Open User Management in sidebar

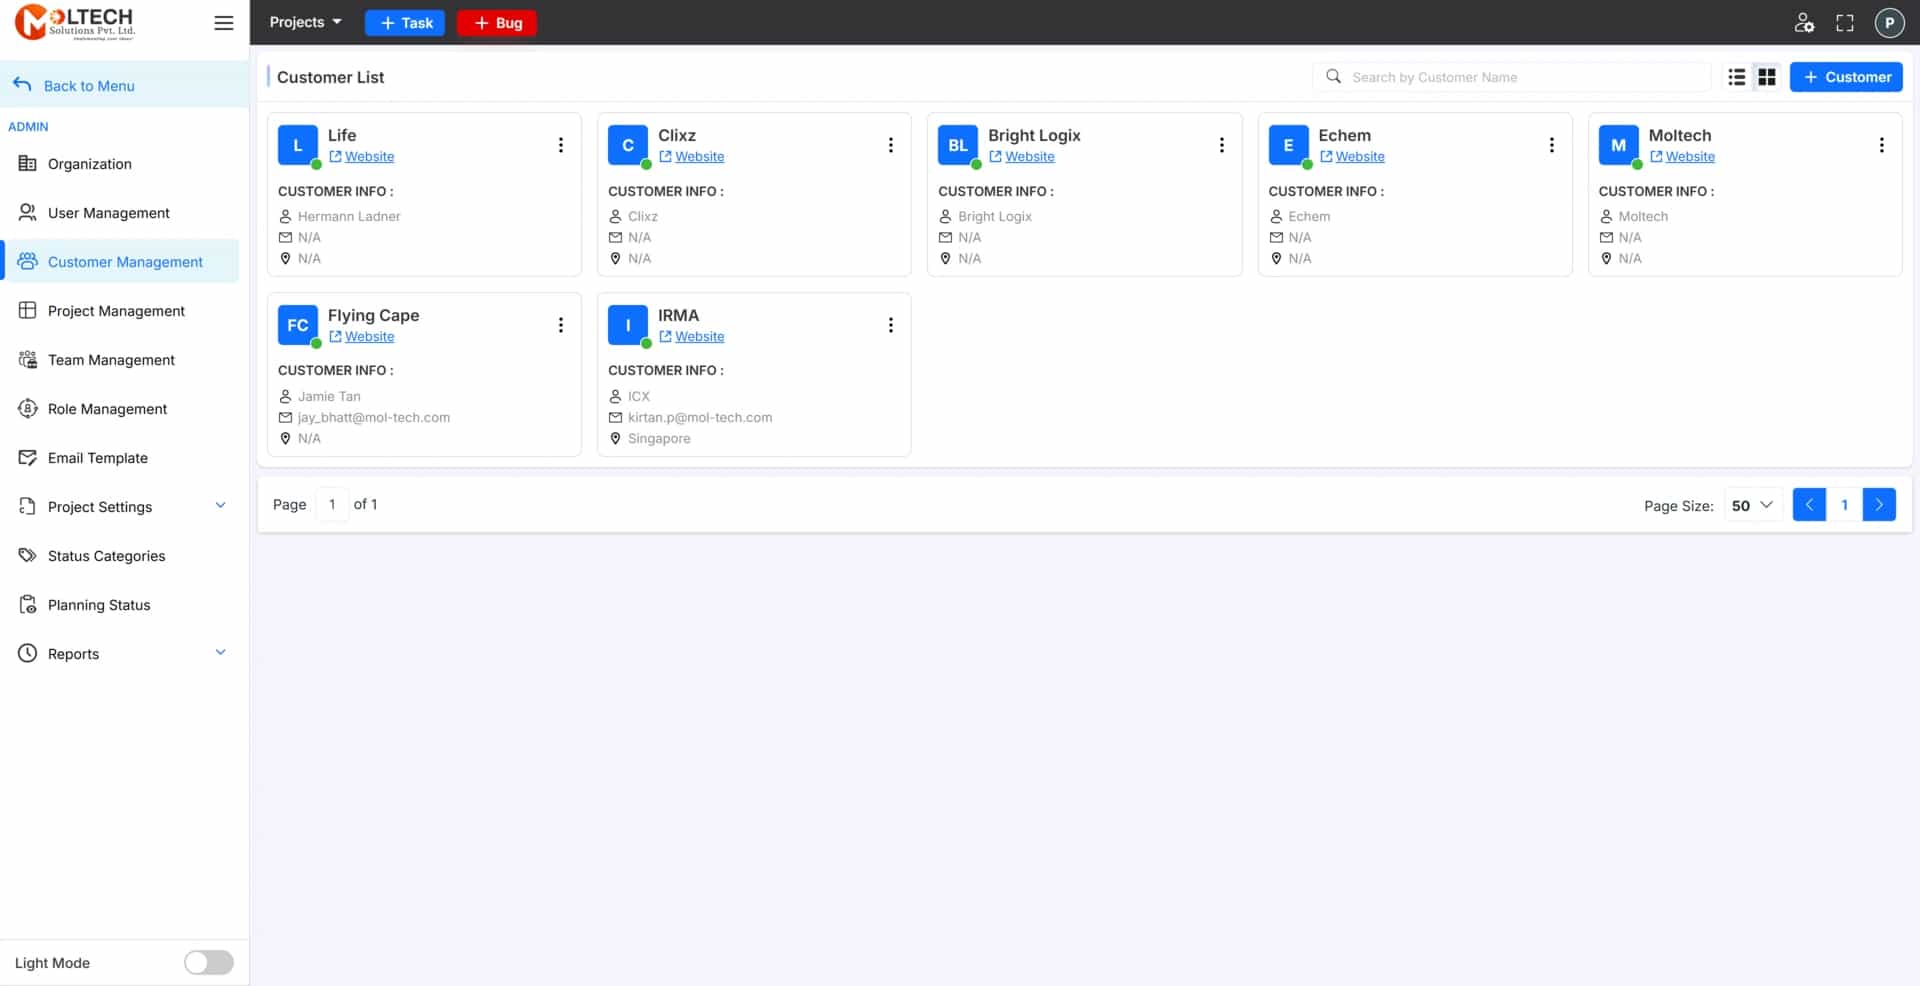(122, 213)
